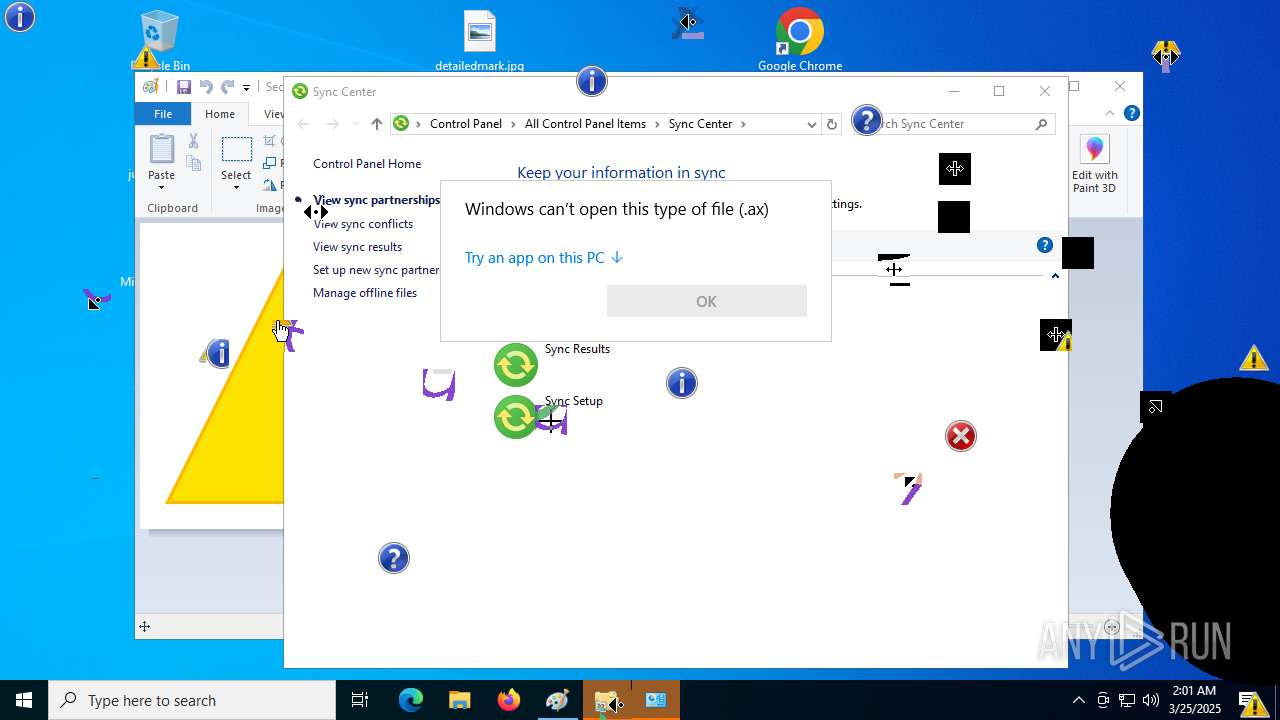
Task: Click the Sync Center title bar icon
Action: coord(299,91)
